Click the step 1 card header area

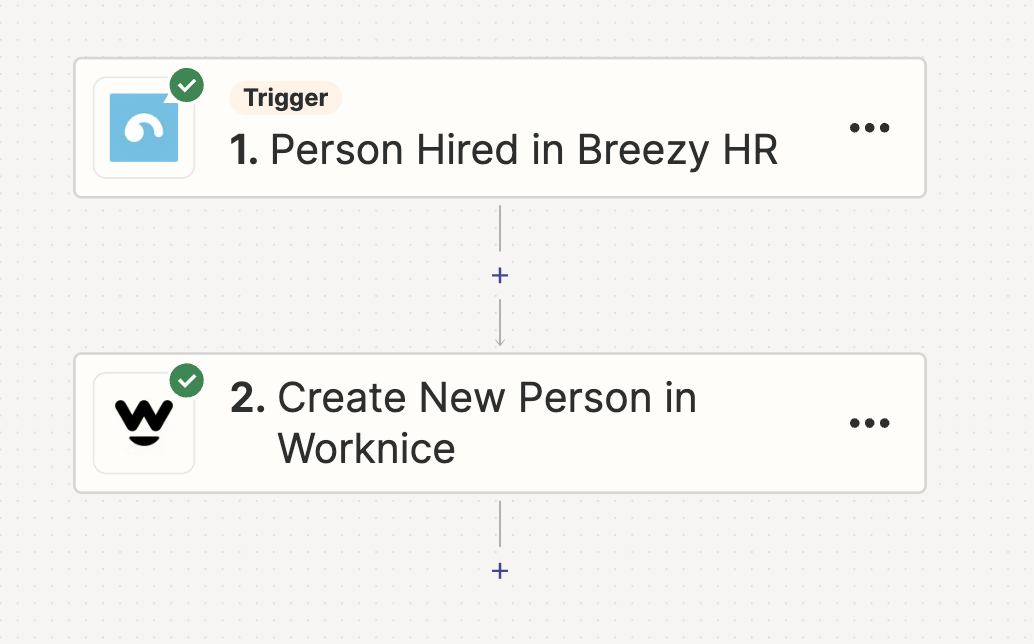500,127
